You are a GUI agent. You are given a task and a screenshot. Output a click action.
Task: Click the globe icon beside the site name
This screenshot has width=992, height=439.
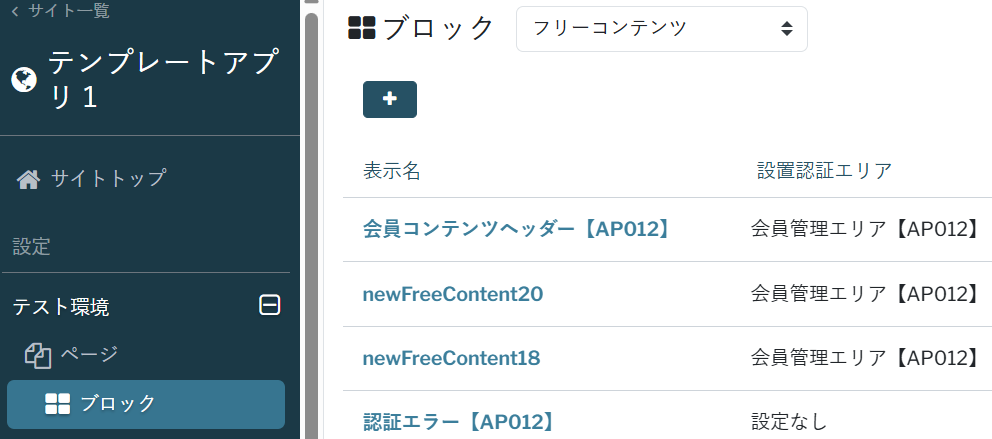coord(24,79)
